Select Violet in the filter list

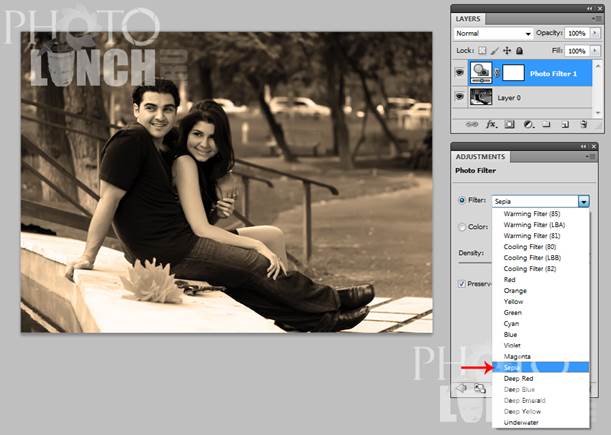pyautogui.click(x=540, y=345)
